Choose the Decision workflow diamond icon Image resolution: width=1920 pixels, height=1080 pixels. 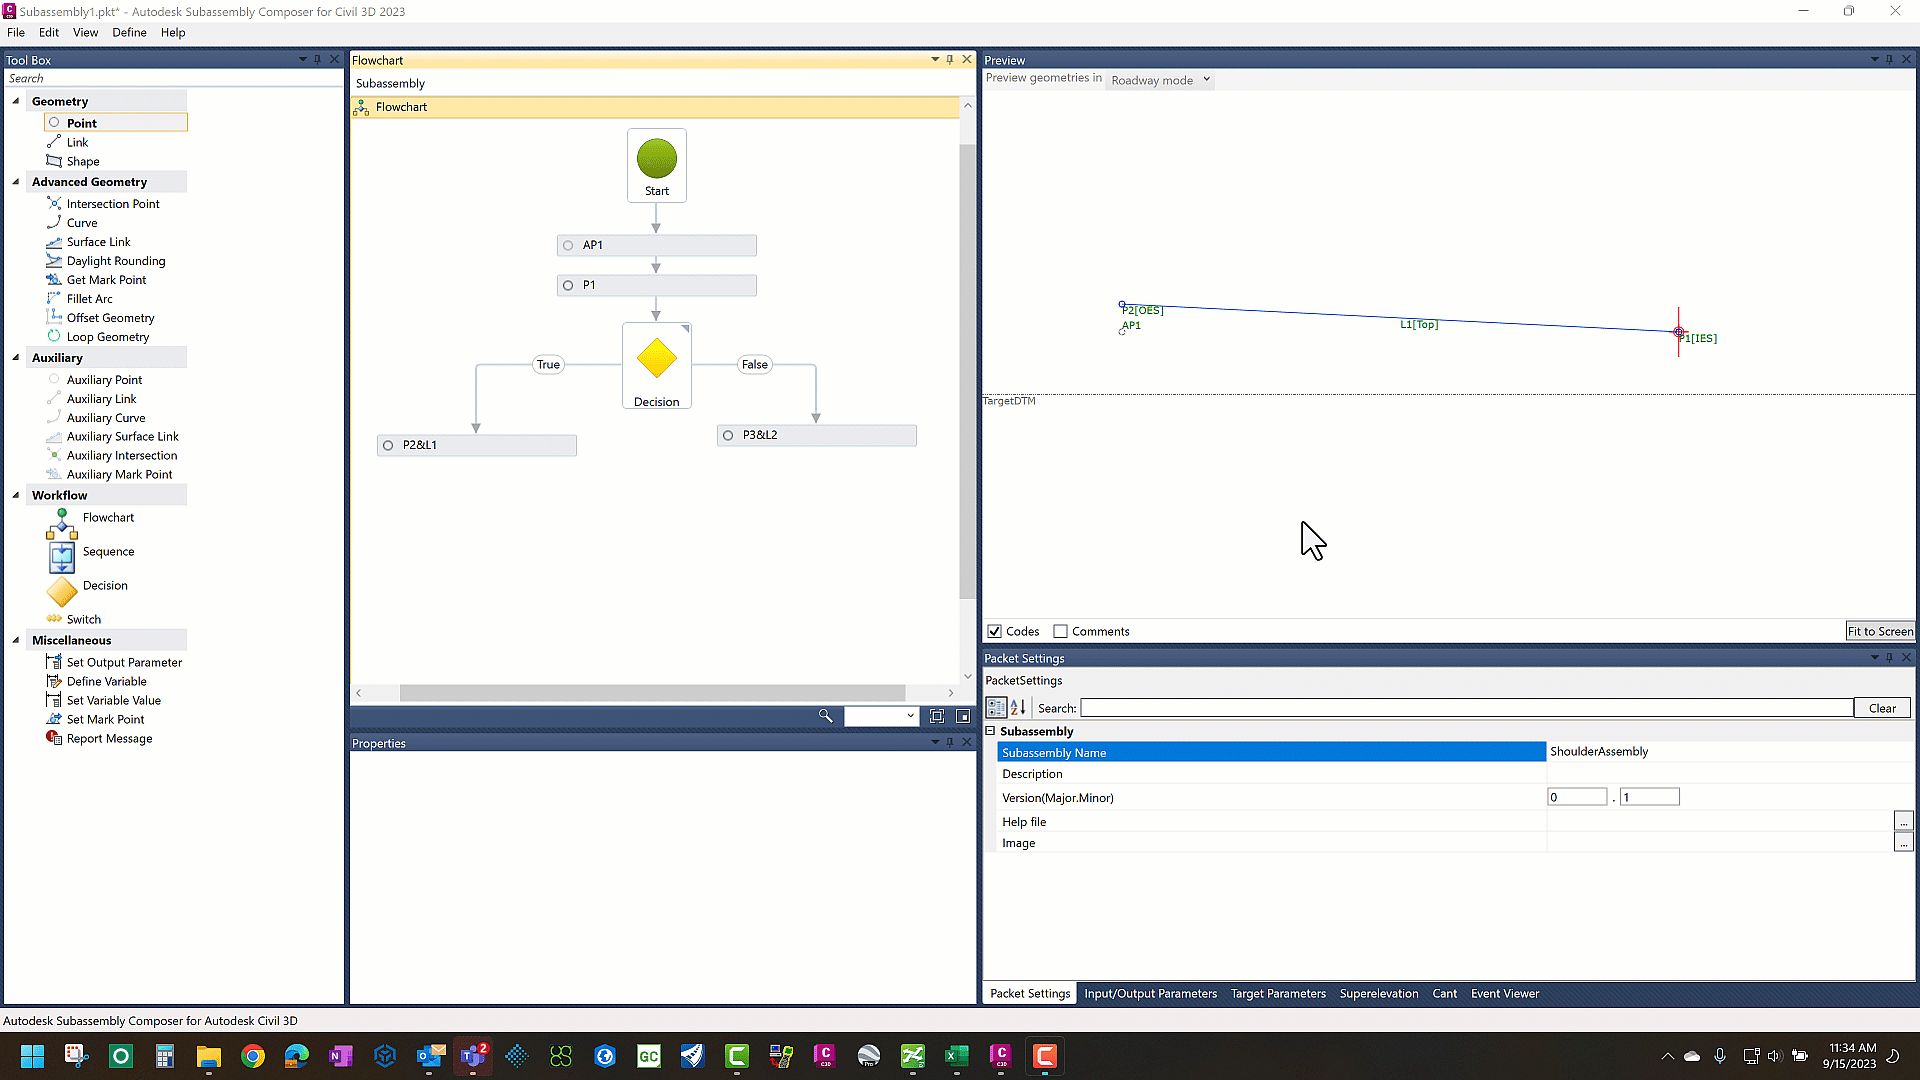click(62, 591)
